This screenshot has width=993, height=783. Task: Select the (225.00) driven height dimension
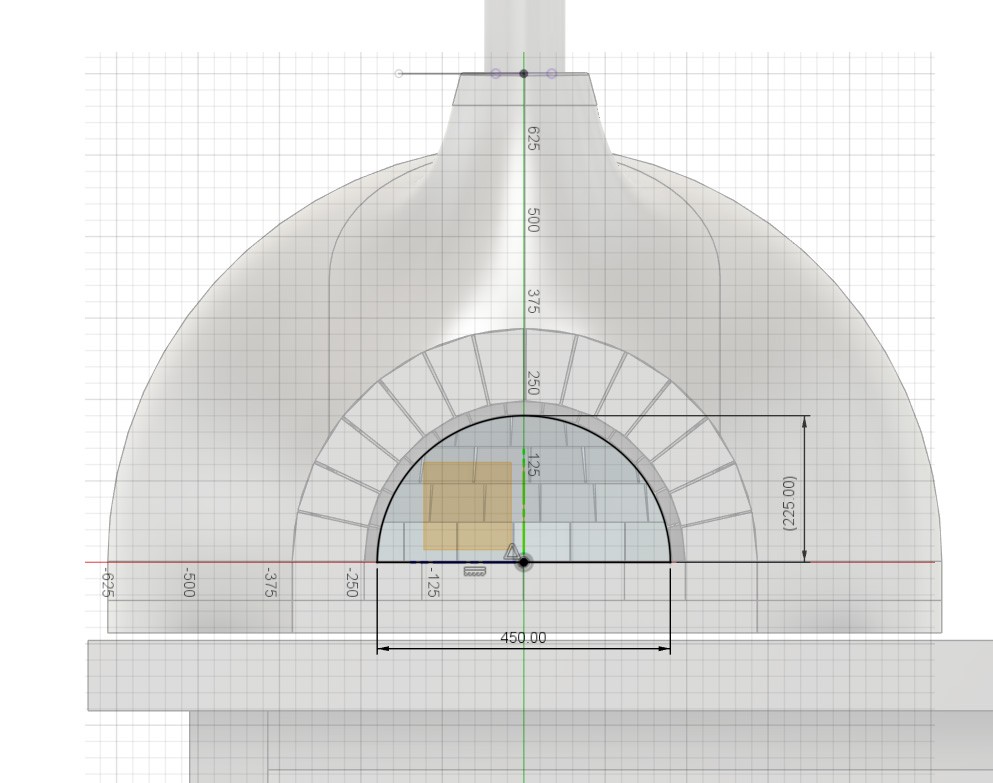(790, 502)
